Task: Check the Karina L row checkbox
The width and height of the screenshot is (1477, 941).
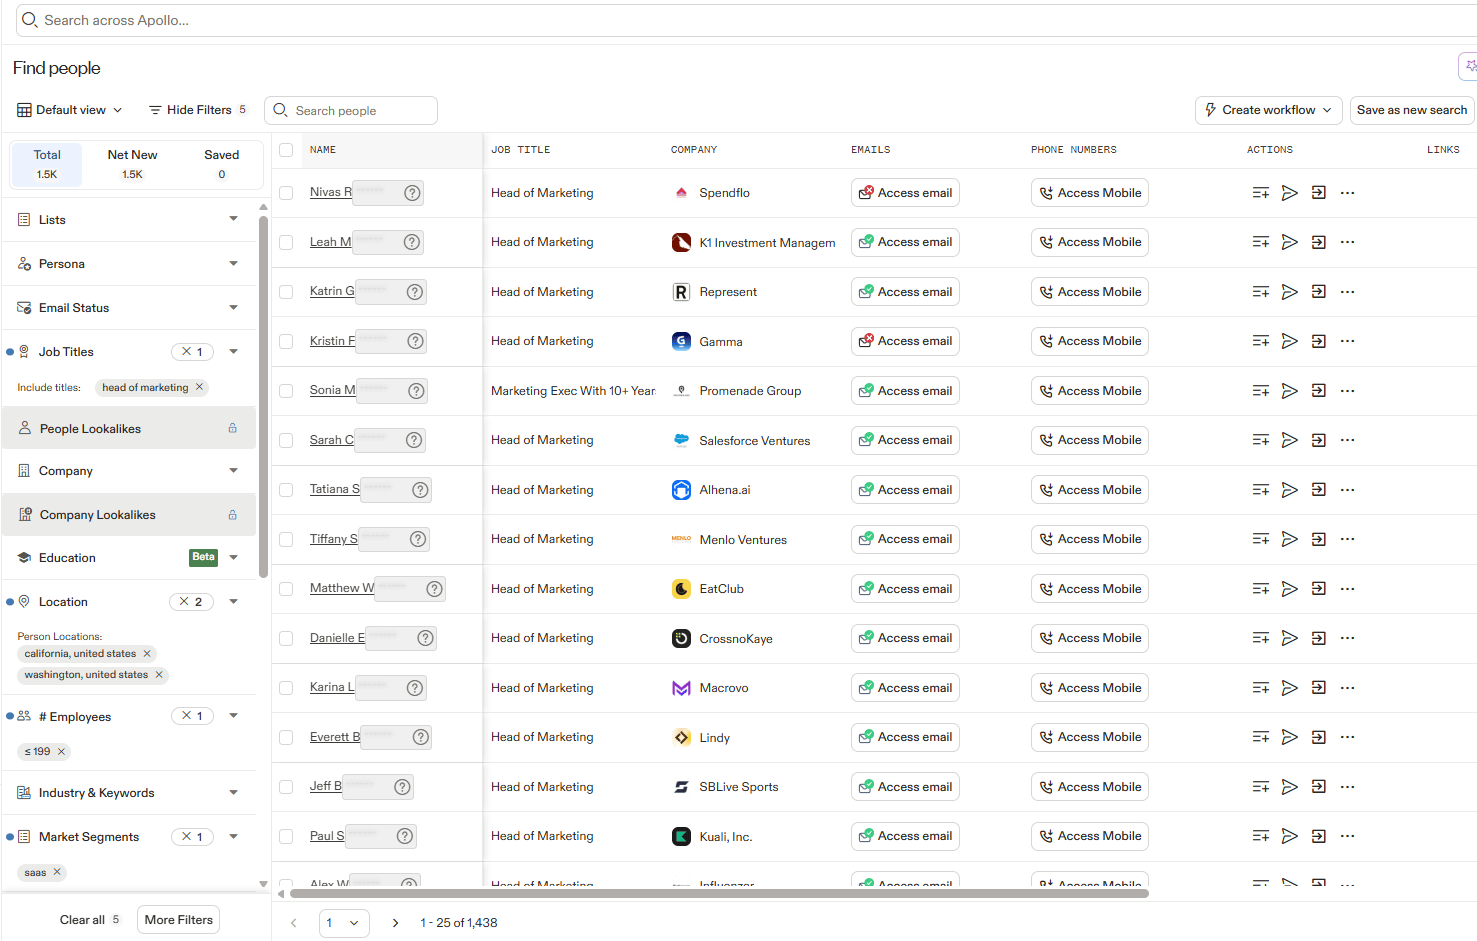Action: tap(286, 688)
